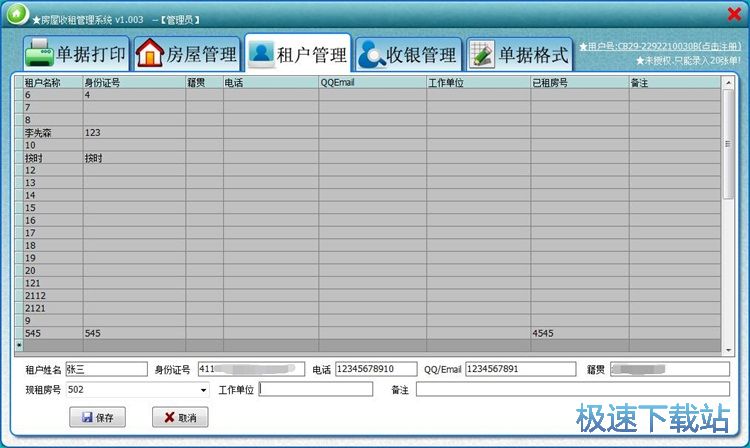Select tenant row 121

(x=367, y=283)
